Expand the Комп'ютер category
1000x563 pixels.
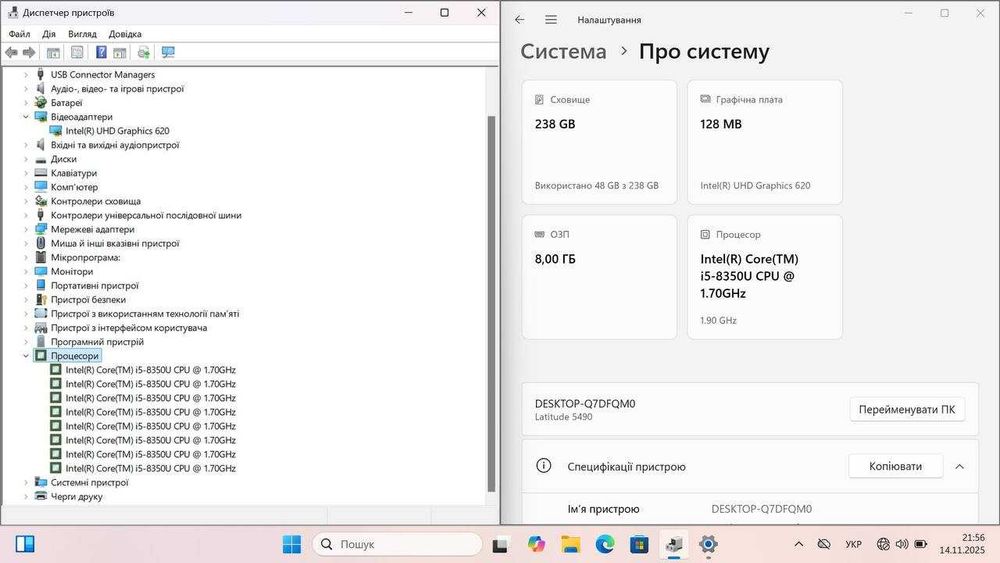(26, 187)
